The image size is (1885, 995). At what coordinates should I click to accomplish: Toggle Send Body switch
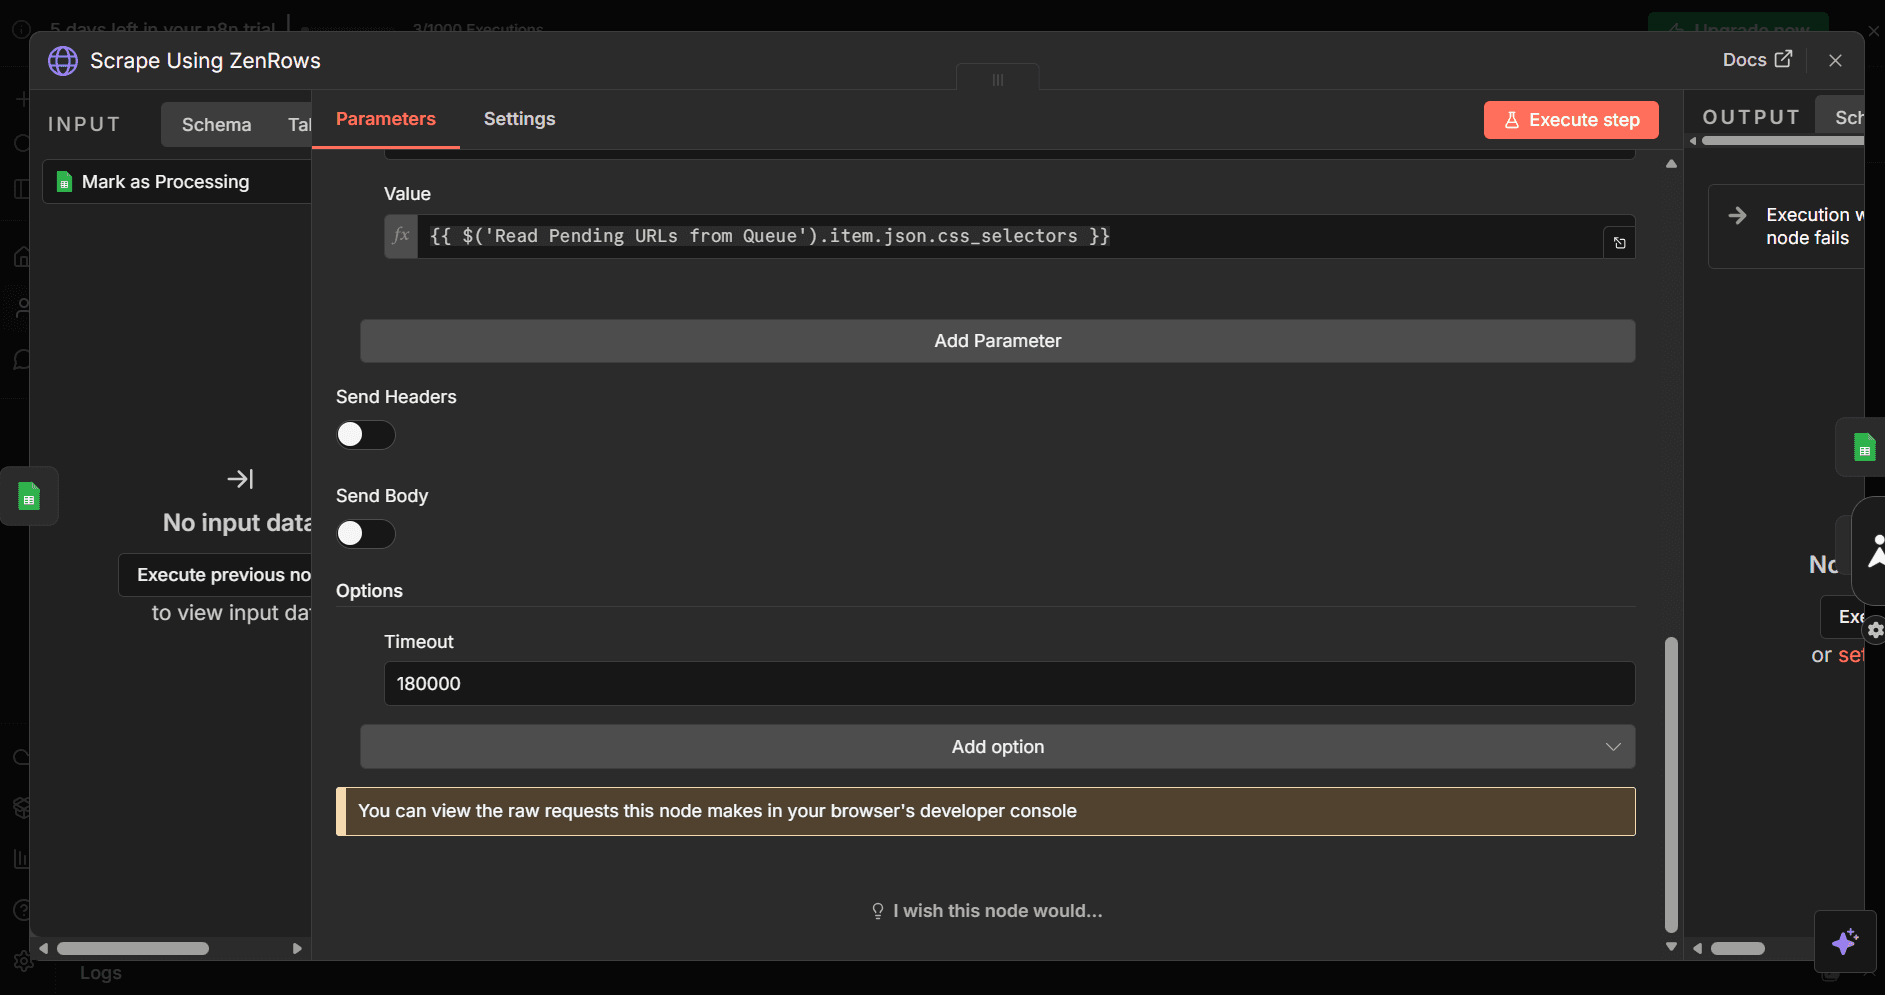coord(365,533)
